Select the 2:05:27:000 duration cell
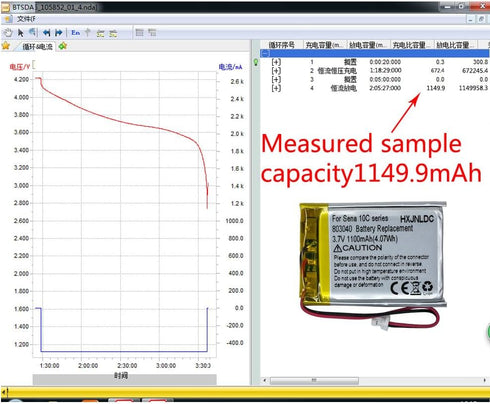 coord(385,88)
